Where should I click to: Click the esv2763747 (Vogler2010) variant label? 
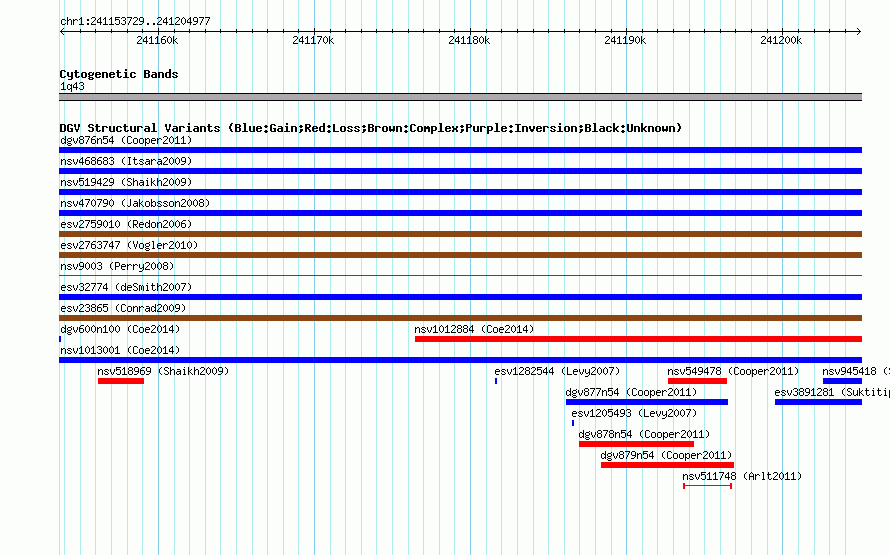129,245
